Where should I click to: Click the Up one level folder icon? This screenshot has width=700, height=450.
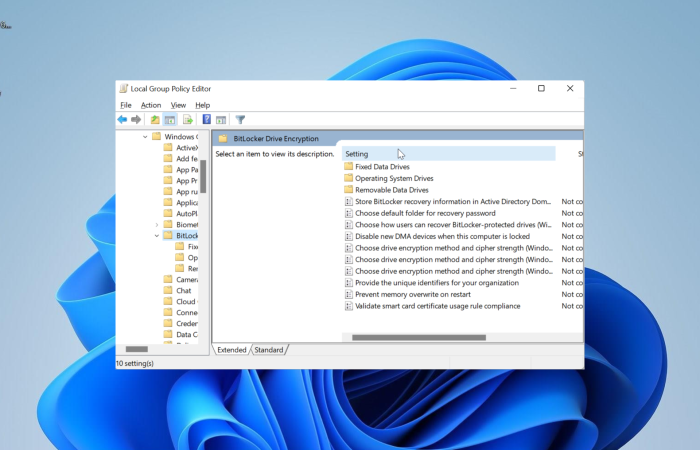[x=155, y=120]
